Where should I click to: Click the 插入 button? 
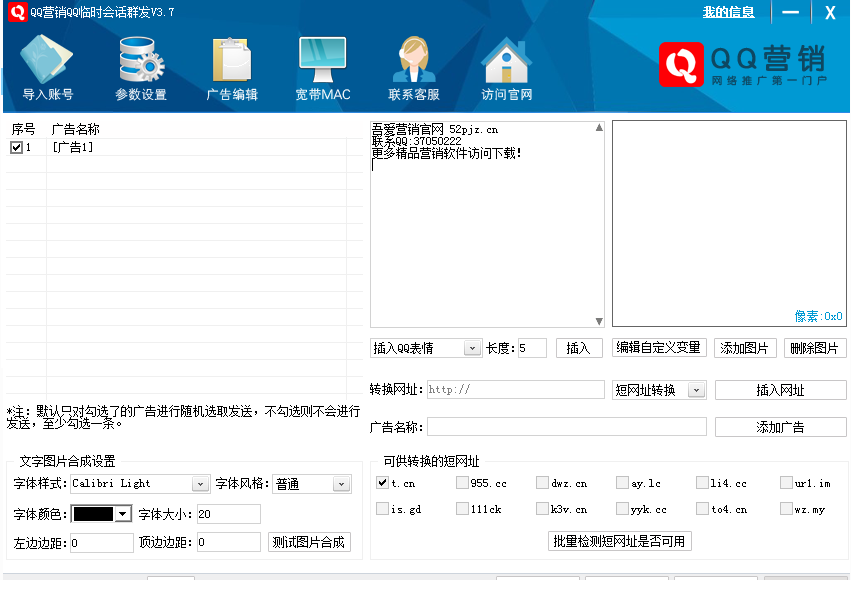pyautogui.click(x=579, y=348)
